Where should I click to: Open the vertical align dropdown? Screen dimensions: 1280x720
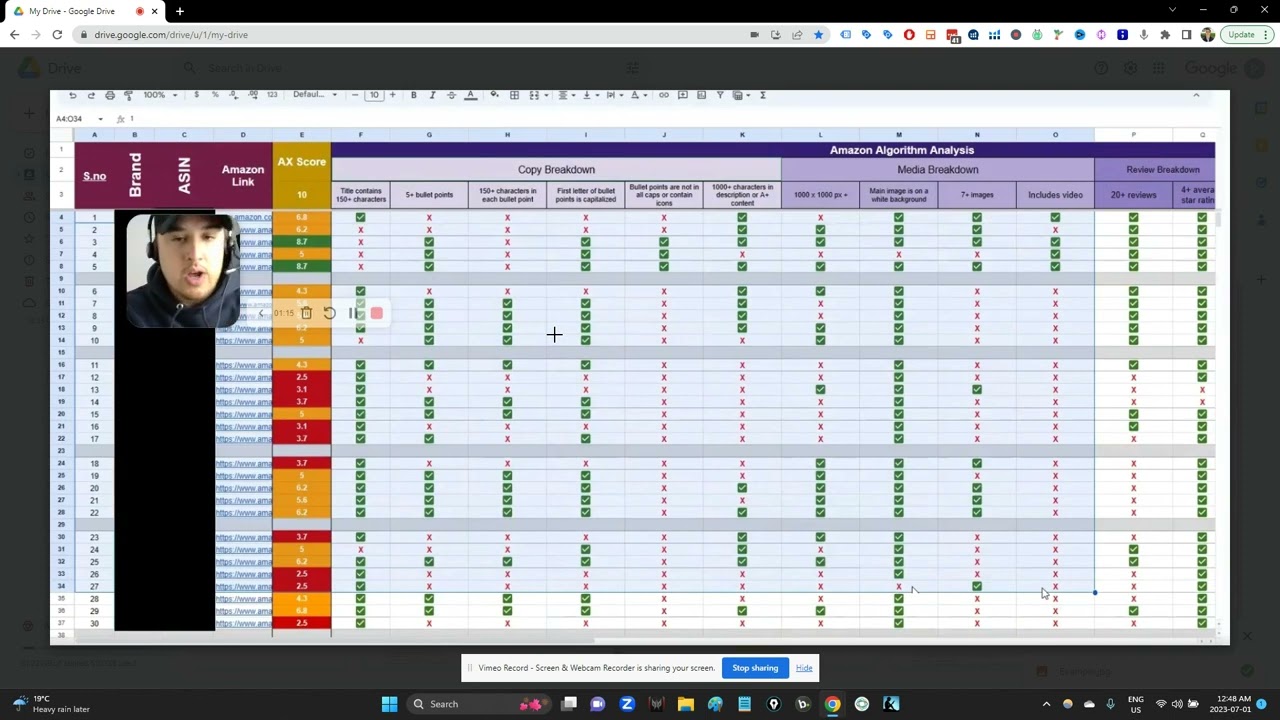[x=589, y=95]
